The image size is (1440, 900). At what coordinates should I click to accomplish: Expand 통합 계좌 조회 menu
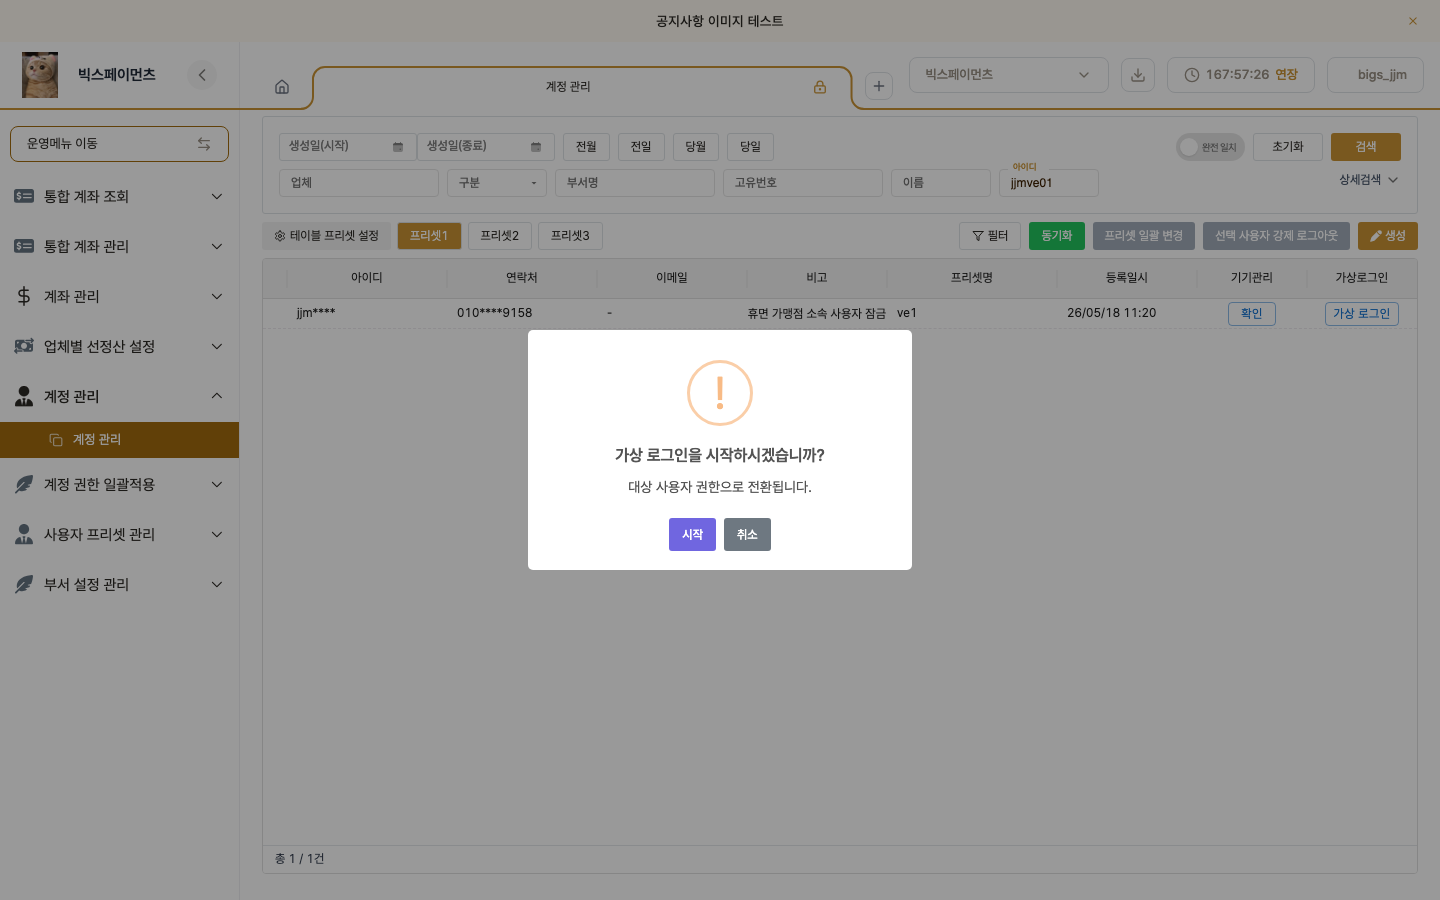(119, 196)
